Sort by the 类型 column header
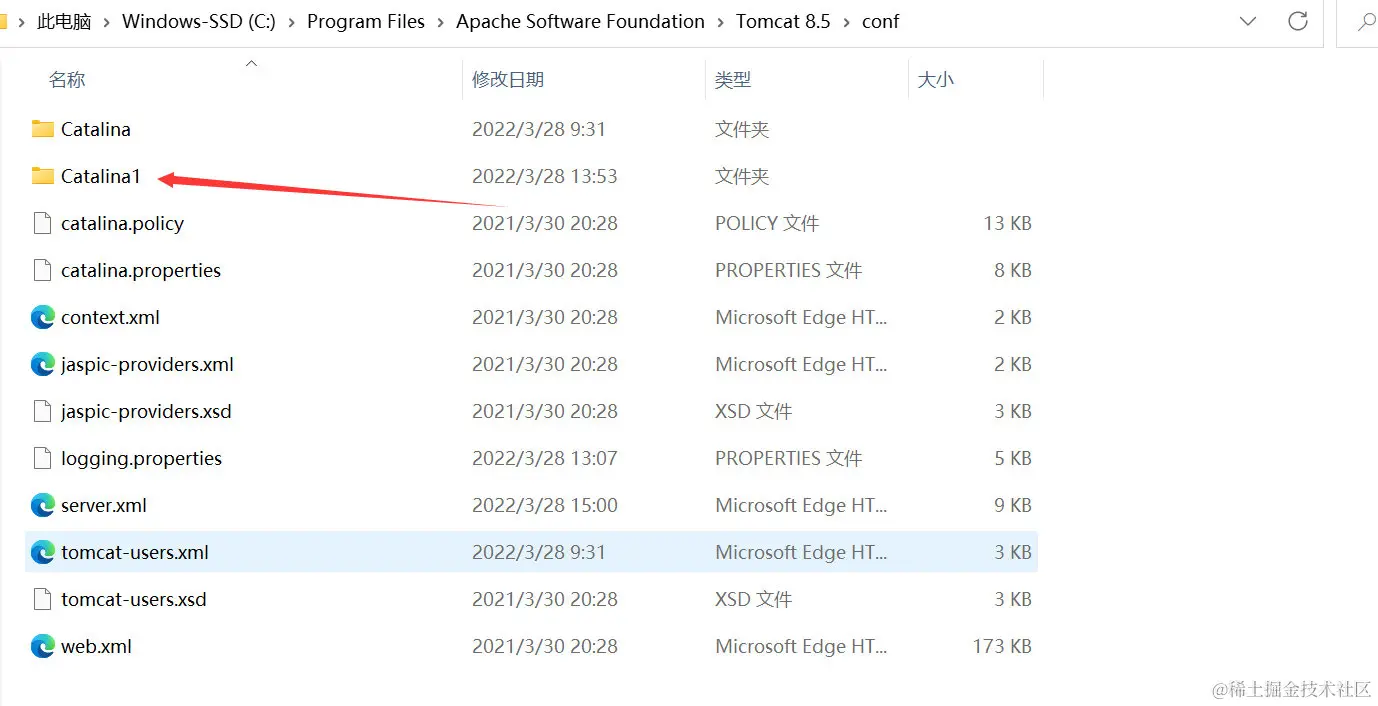Viewport: 1378px width, 706px height. click(733, 80)
